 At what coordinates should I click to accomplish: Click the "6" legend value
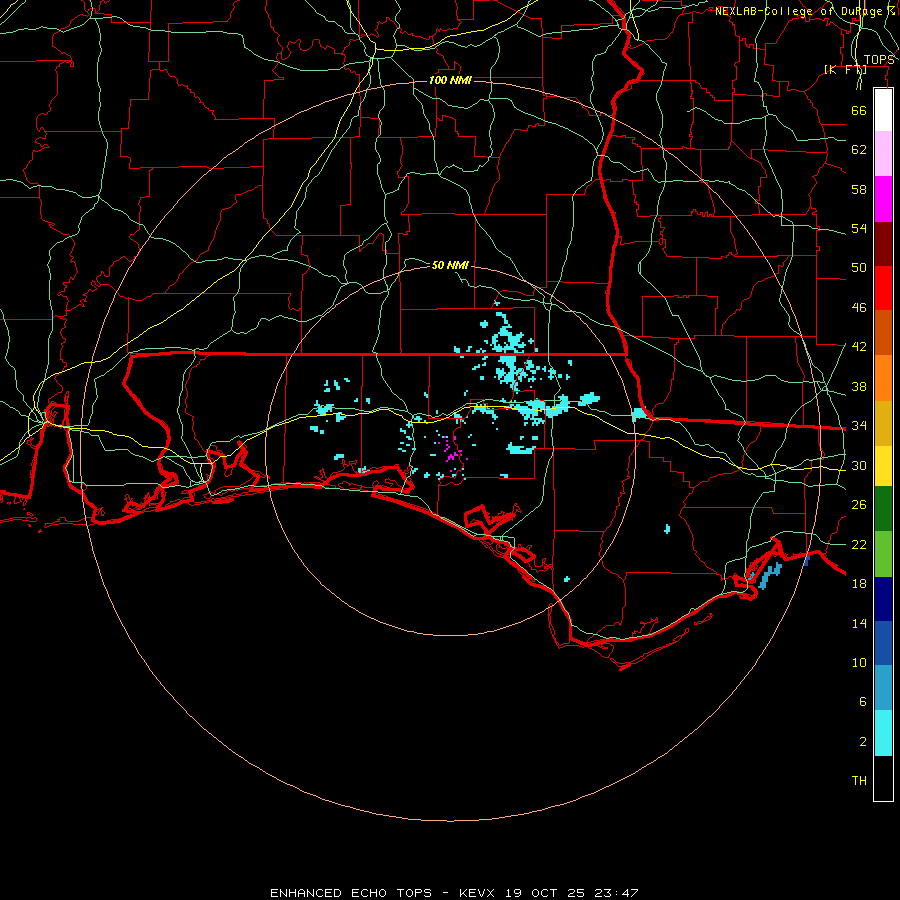pyautogui.click(x=863, y=702)
